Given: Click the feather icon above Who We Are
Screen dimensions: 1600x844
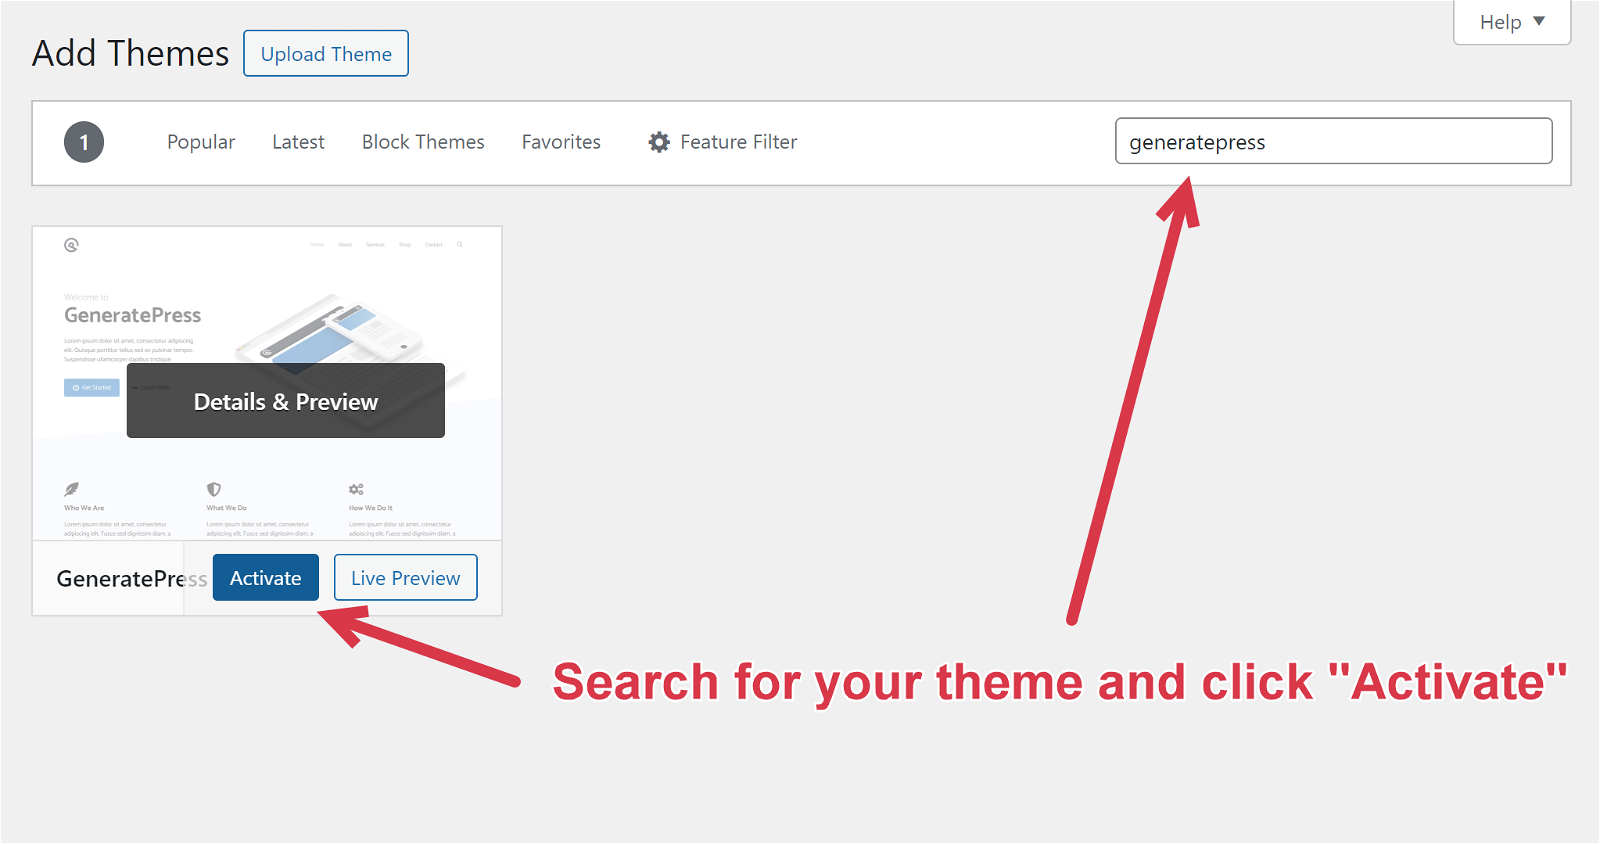Looking at the screenshot, I should 71,489.
